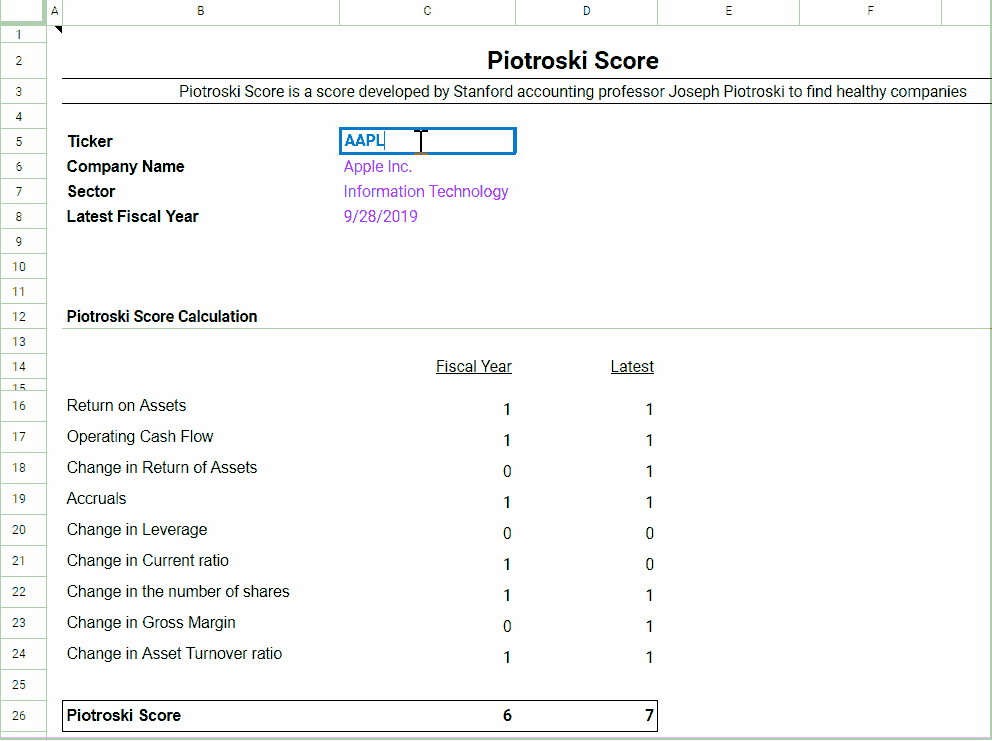This screenshot has width=992, height=741.
Task: Click Fiscal Year value for Accruals
Action: pos(507,502)
